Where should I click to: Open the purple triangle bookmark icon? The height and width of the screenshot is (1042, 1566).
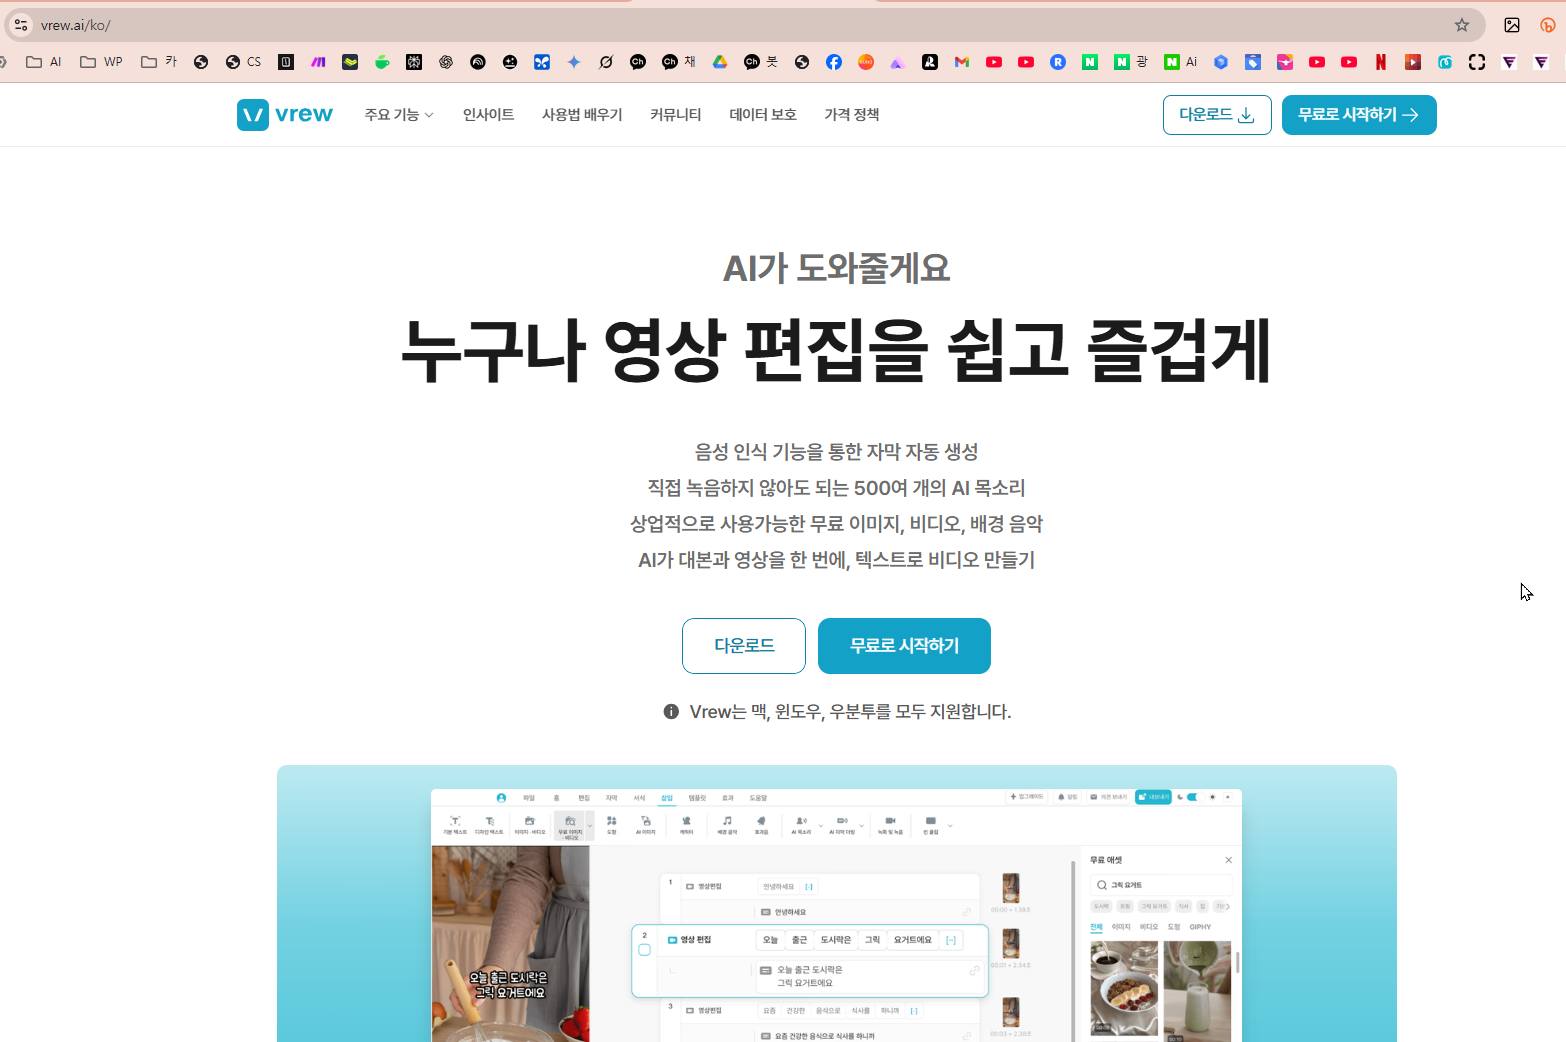[x=897, y=63]
